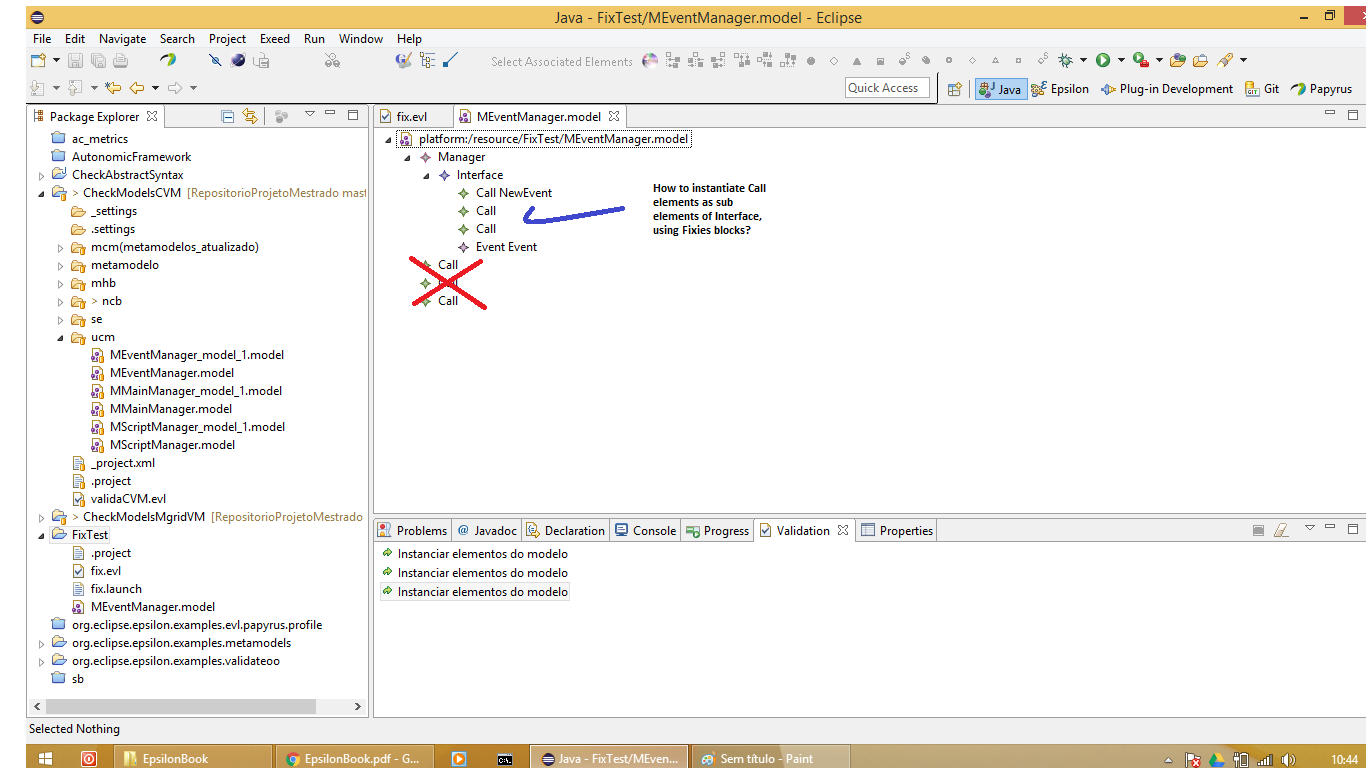Click the Select Associated Elements icon
The height and width of the screenshot is (768, 1366).
pyautogui.click(x=650, y=61)
